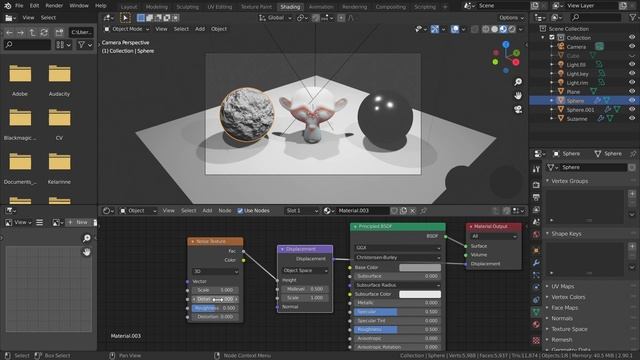Open the Options dropdown in viewport header
This screenshot has height=360, width=640.
(x=511, y=18)
